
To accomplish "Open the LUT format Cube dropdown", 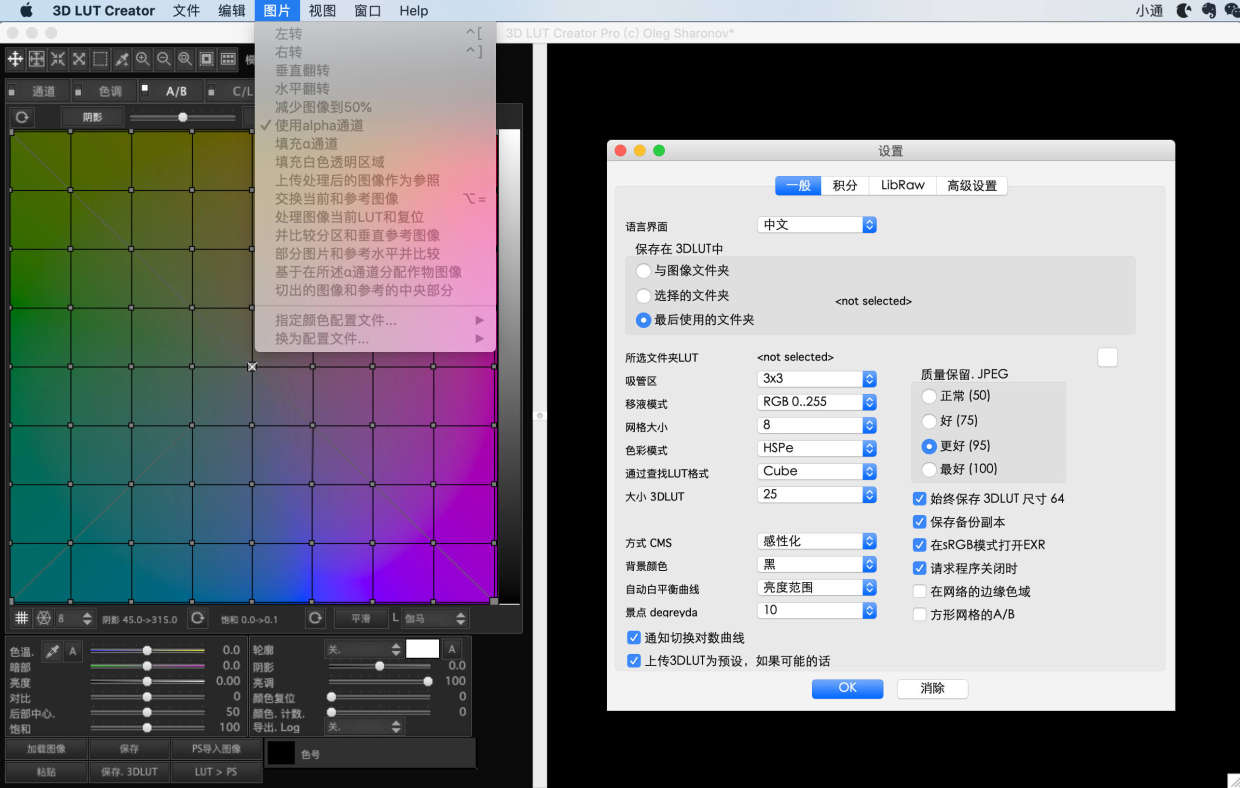I will pos(817,471).
